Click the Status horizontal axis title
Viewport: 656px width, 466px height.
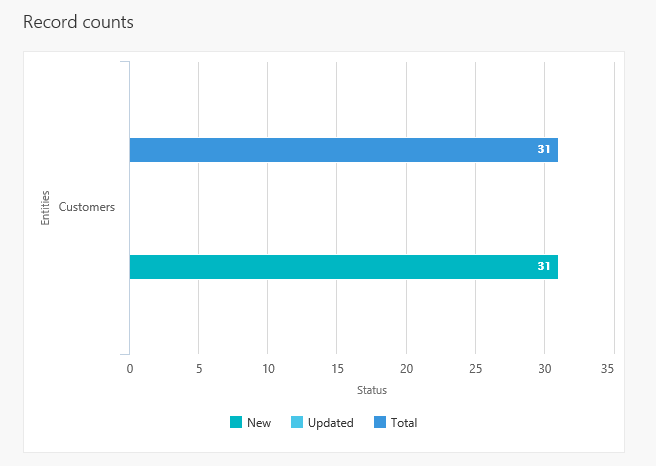[x=371, y=390]
